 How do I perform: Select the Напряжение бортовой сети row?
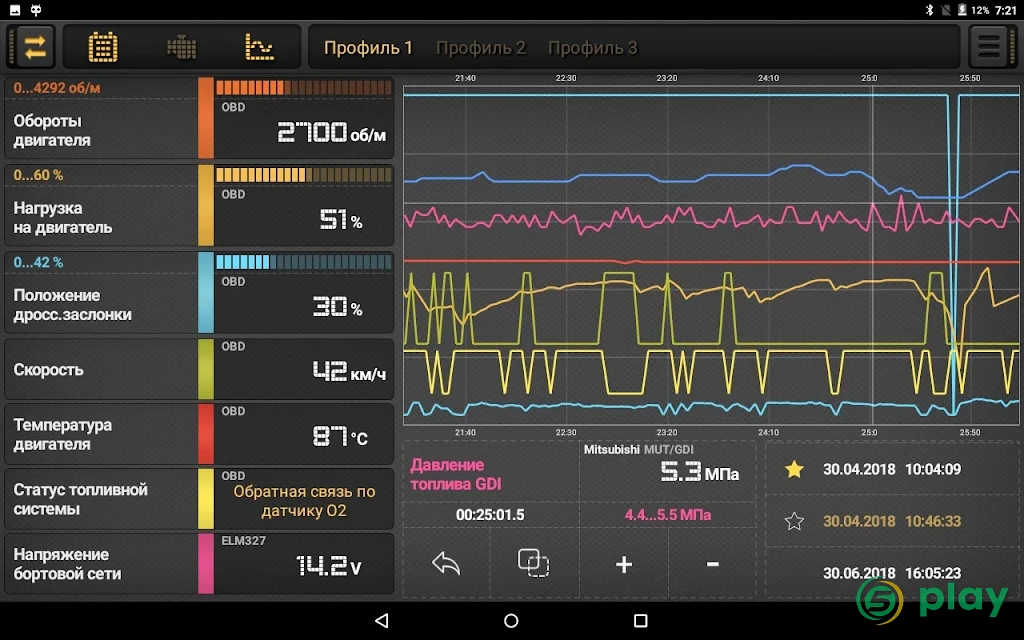pyautogui.click(x=199, y=563)
